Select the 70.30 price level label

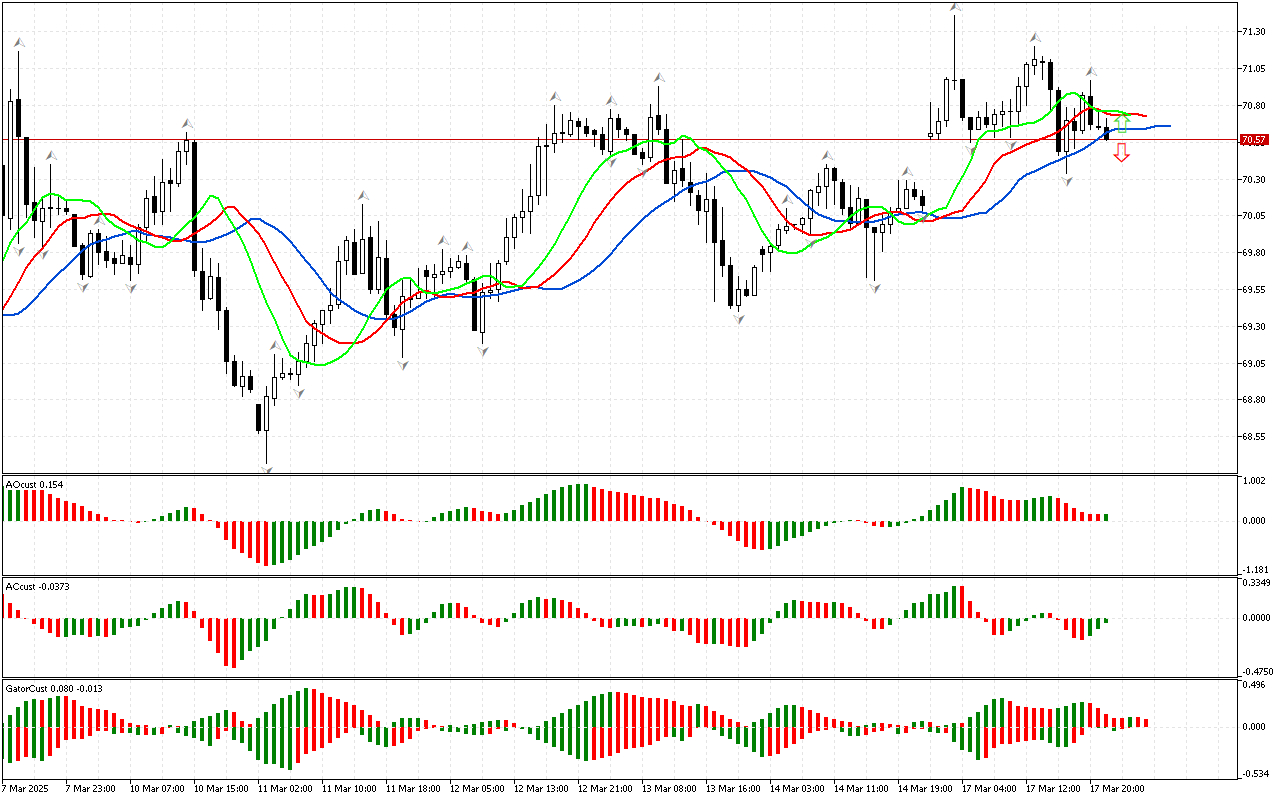coord(1253,180)
